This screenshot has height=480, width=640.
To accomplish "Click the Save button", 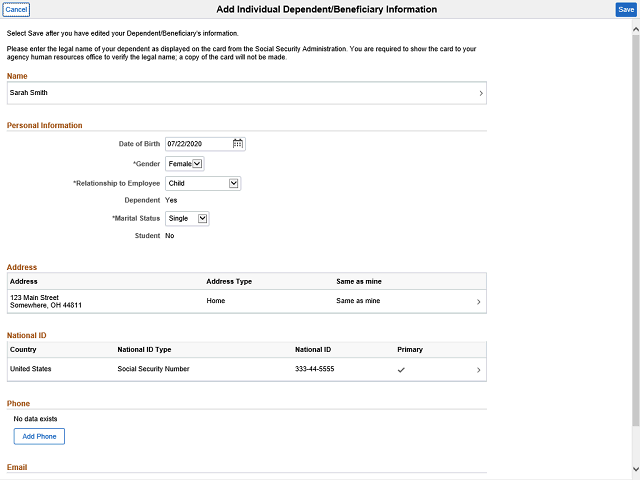I will coord(626,9).
